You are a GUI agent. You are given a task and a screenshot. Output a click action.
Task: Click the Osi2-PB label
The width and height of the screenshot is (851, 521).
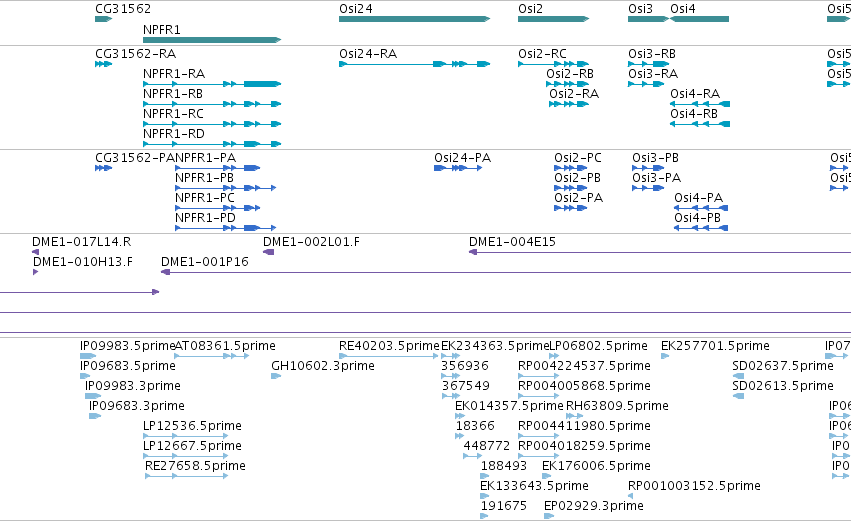click(577, 178)
